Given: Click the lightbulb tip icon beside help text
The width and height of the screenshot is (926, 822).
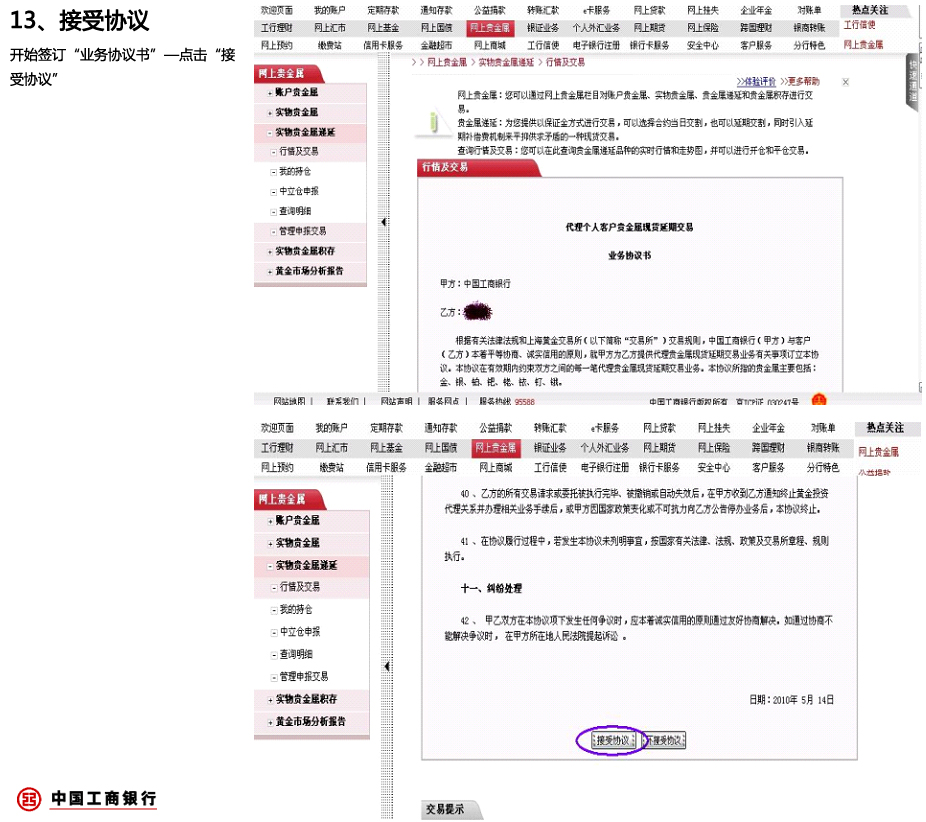Looking at the screenshot, I should (433, 123).
